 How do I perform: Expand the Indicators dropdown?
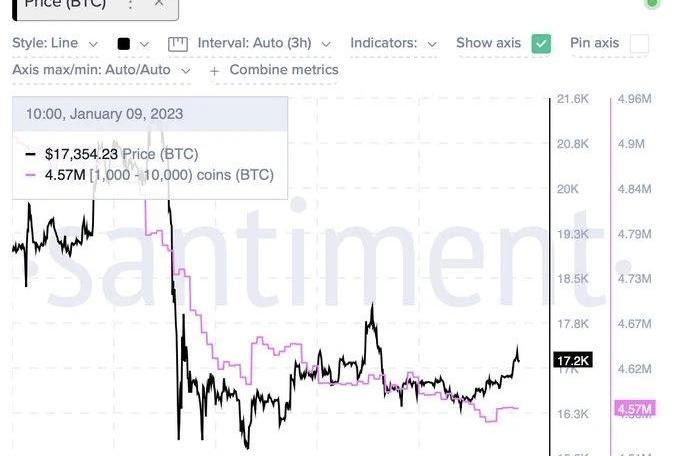tap(394, 44)
